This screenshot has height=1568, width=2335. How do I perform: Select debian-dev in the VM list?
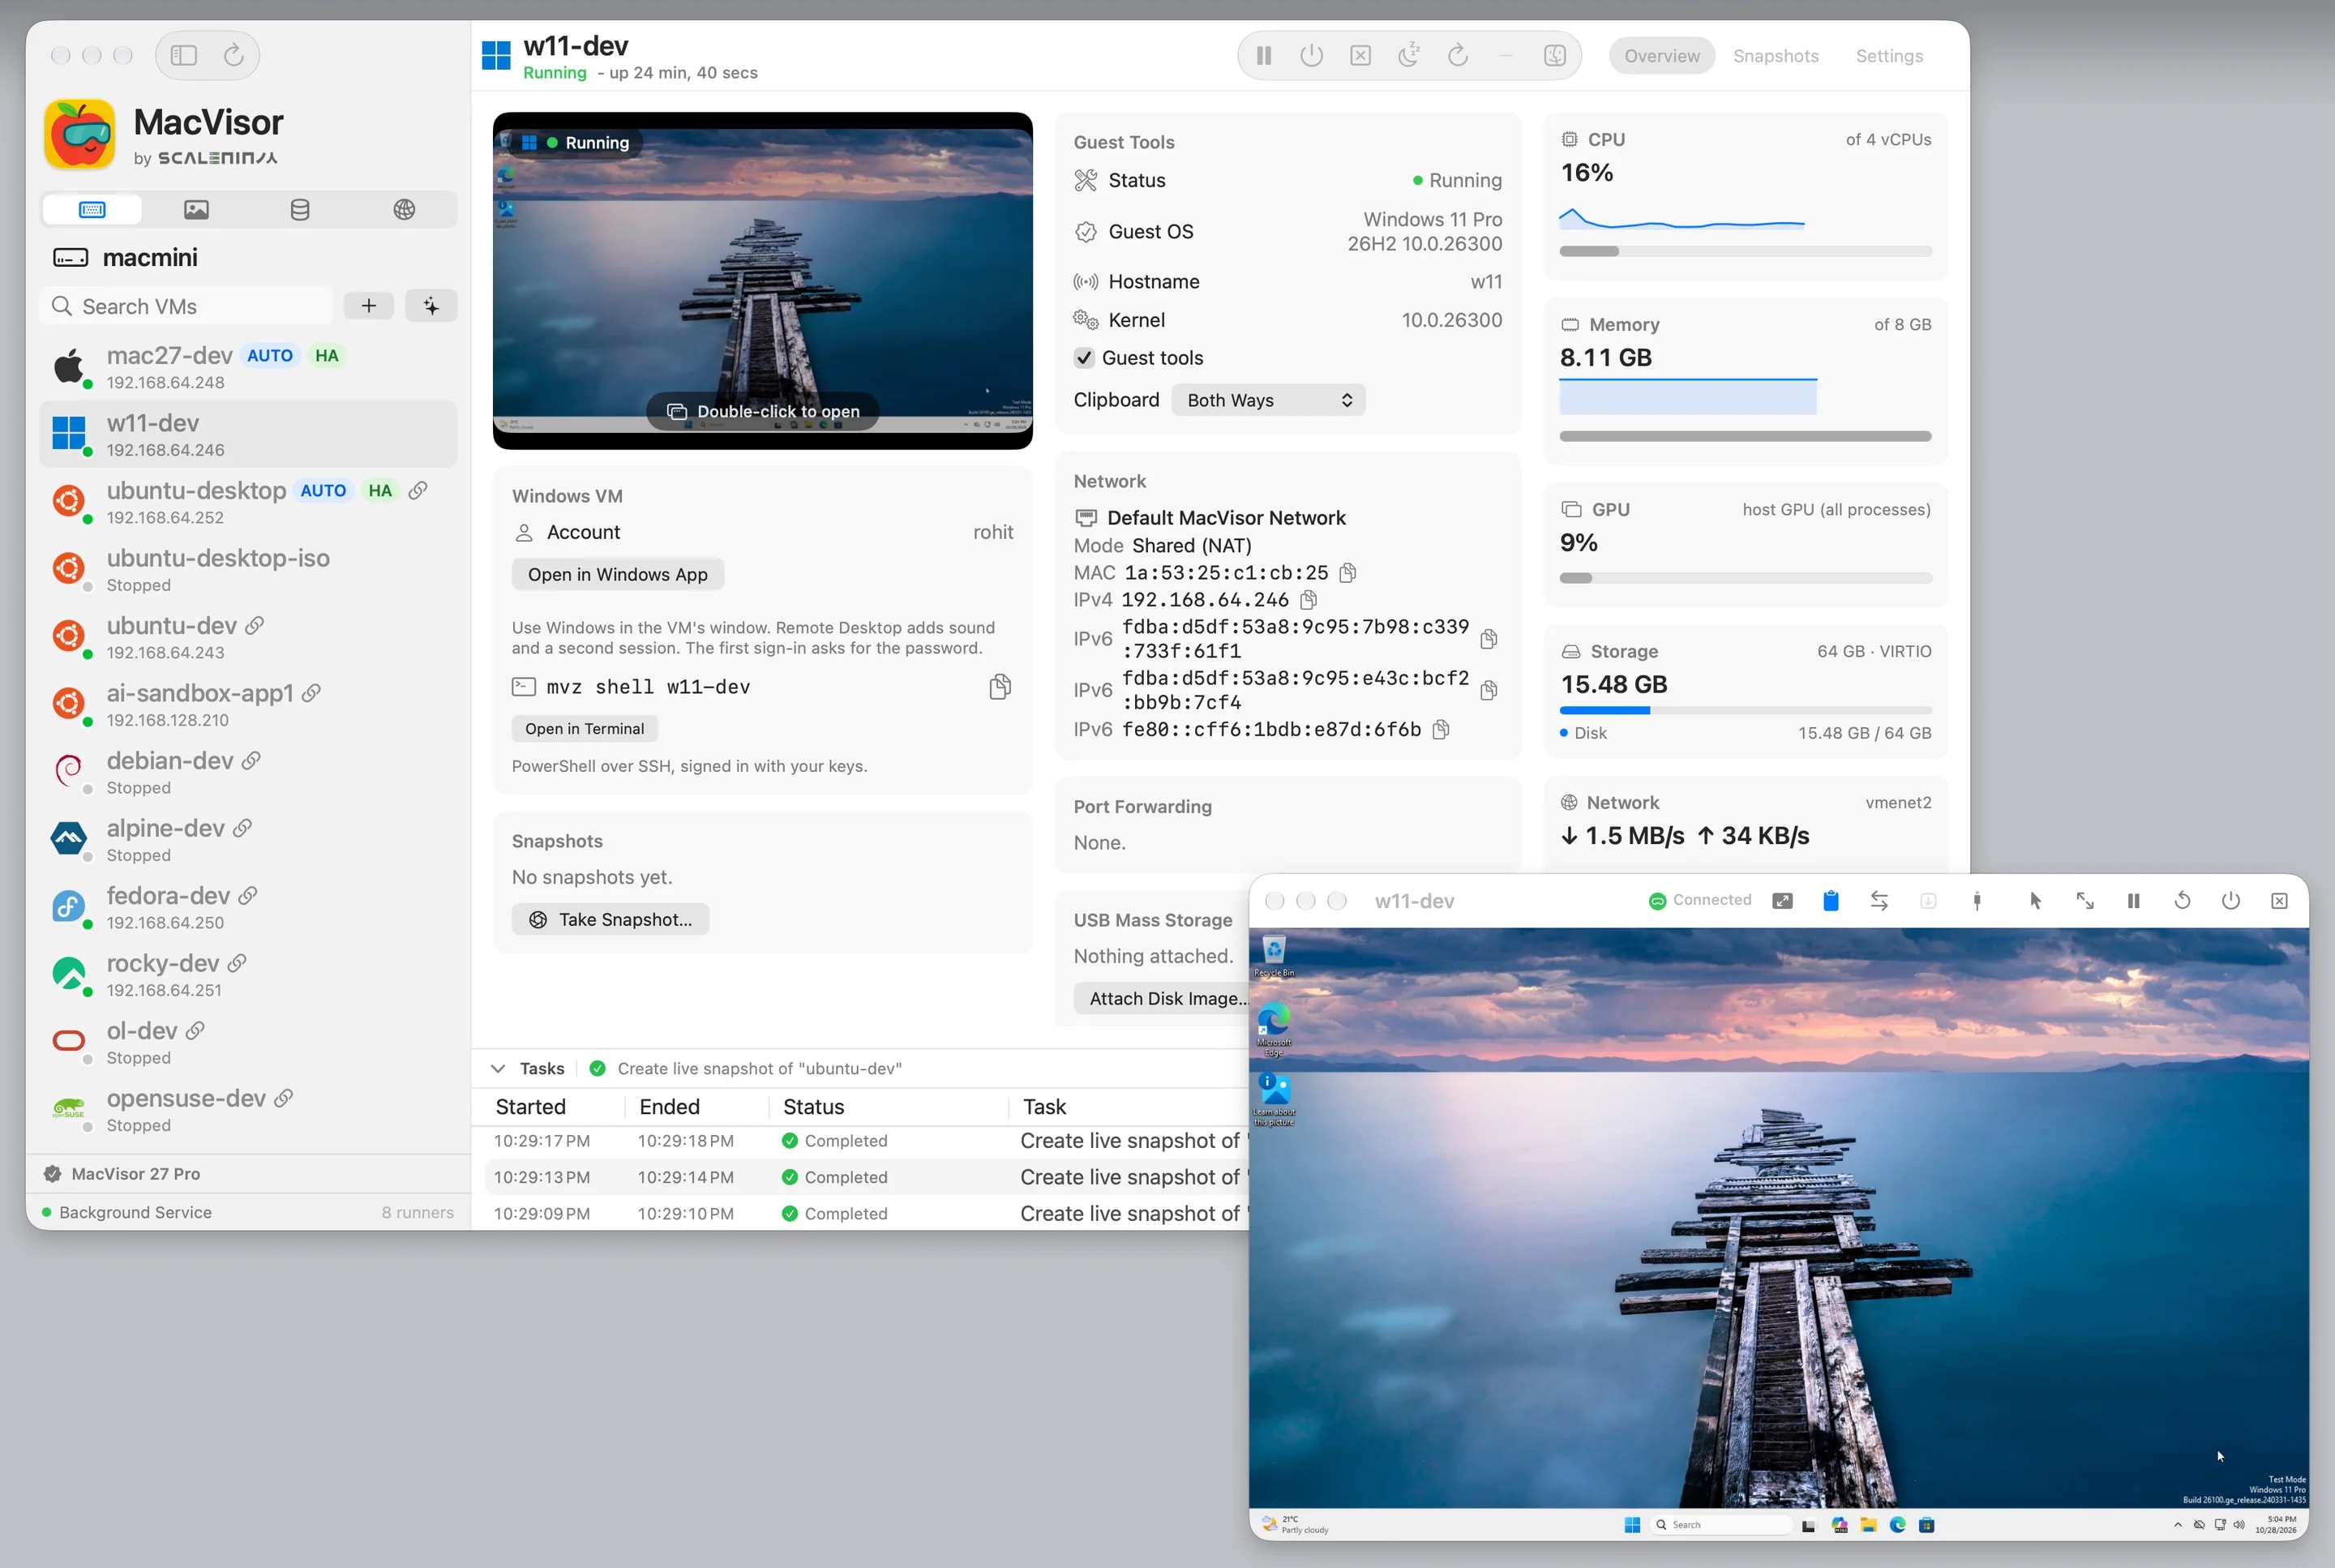[248, 772]
